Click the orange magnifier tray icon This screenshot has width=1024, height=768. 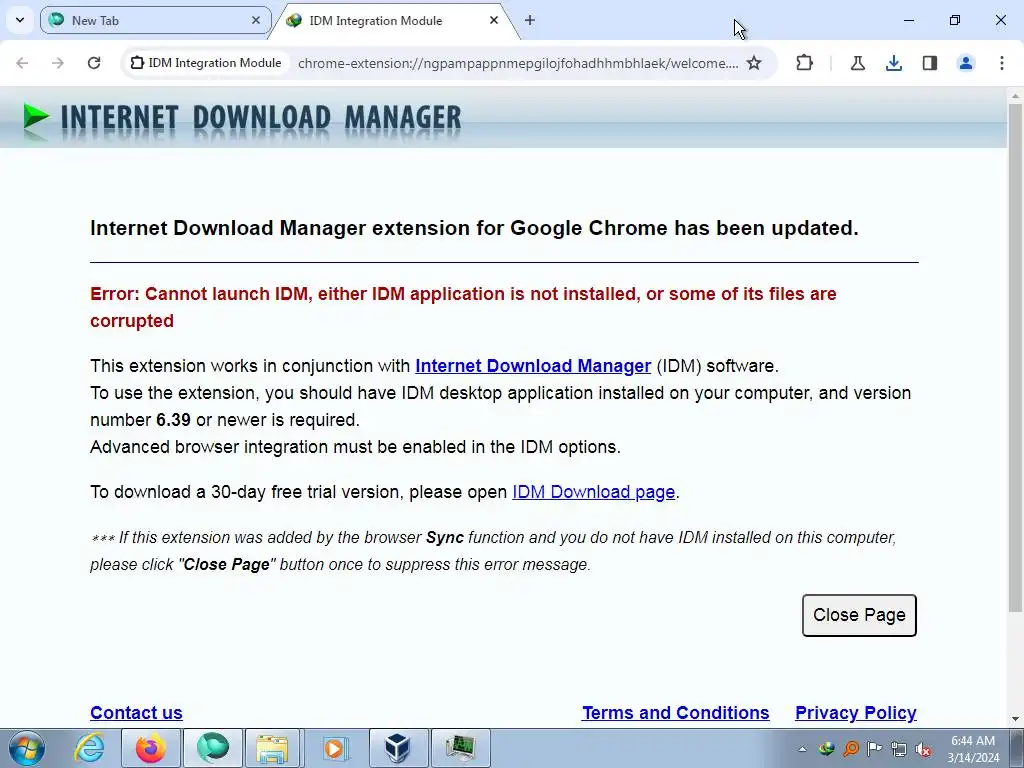[x=851, y=749]
